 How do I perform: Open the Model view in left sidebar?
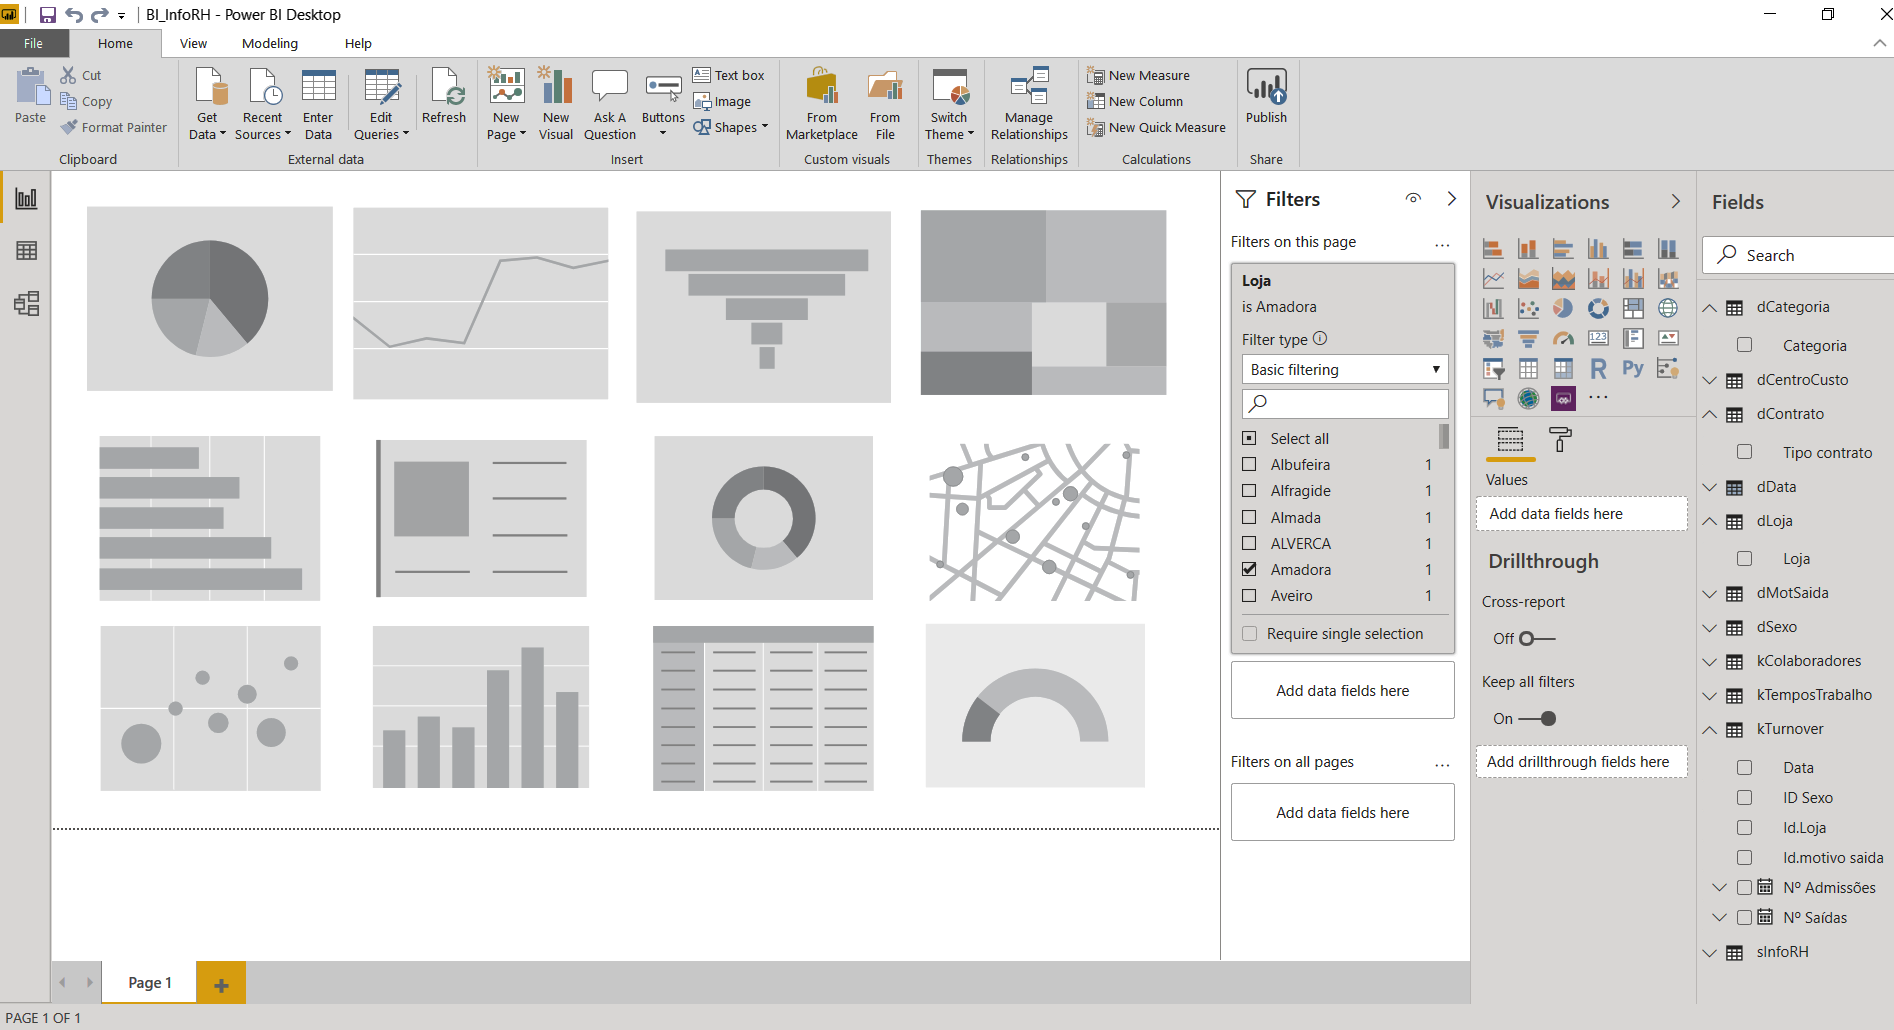point(26,304)
